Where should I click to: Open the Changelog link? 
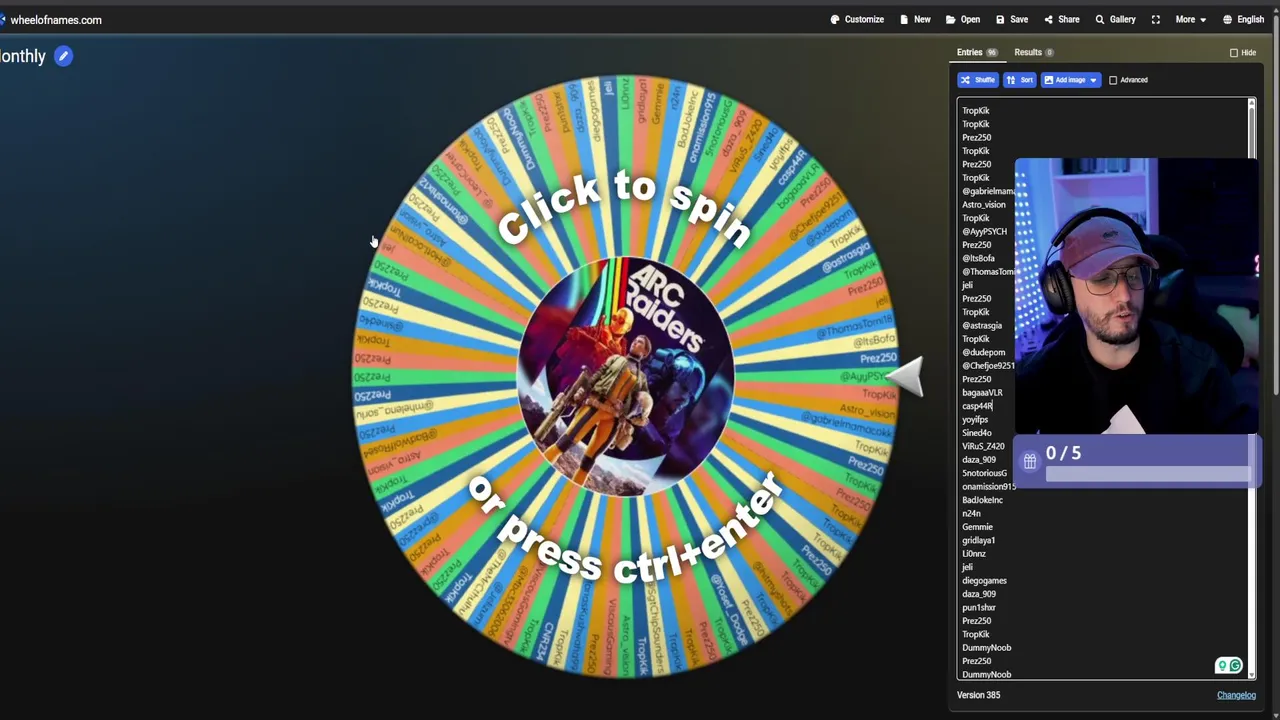pos(1236,695)
